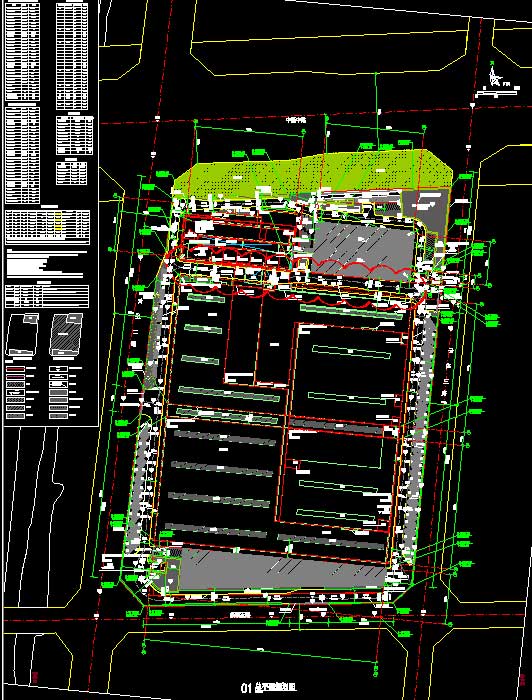Click the large gray parking area at the south

pos(277,570)
